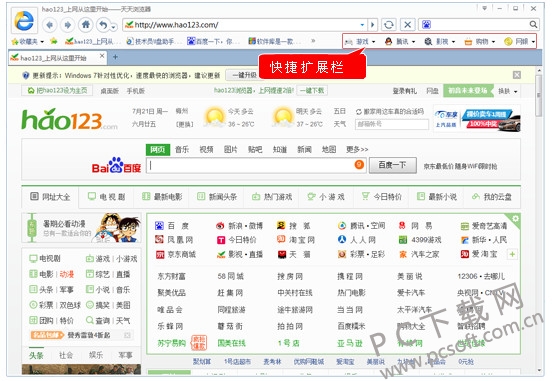556x381 pixels.
Task: Click the tomorrow weather sun icon
Action: pyautogui.click(x=283, y=117)
